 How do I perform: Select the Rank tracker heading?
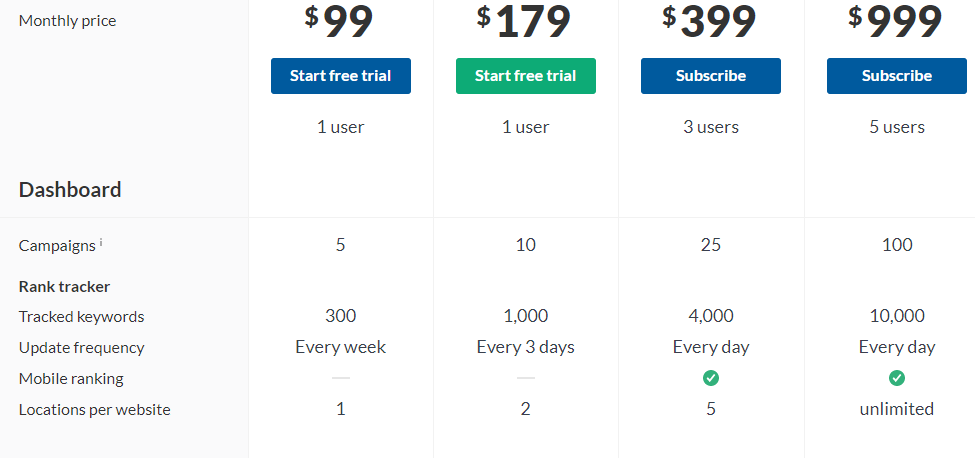point(64,286)
